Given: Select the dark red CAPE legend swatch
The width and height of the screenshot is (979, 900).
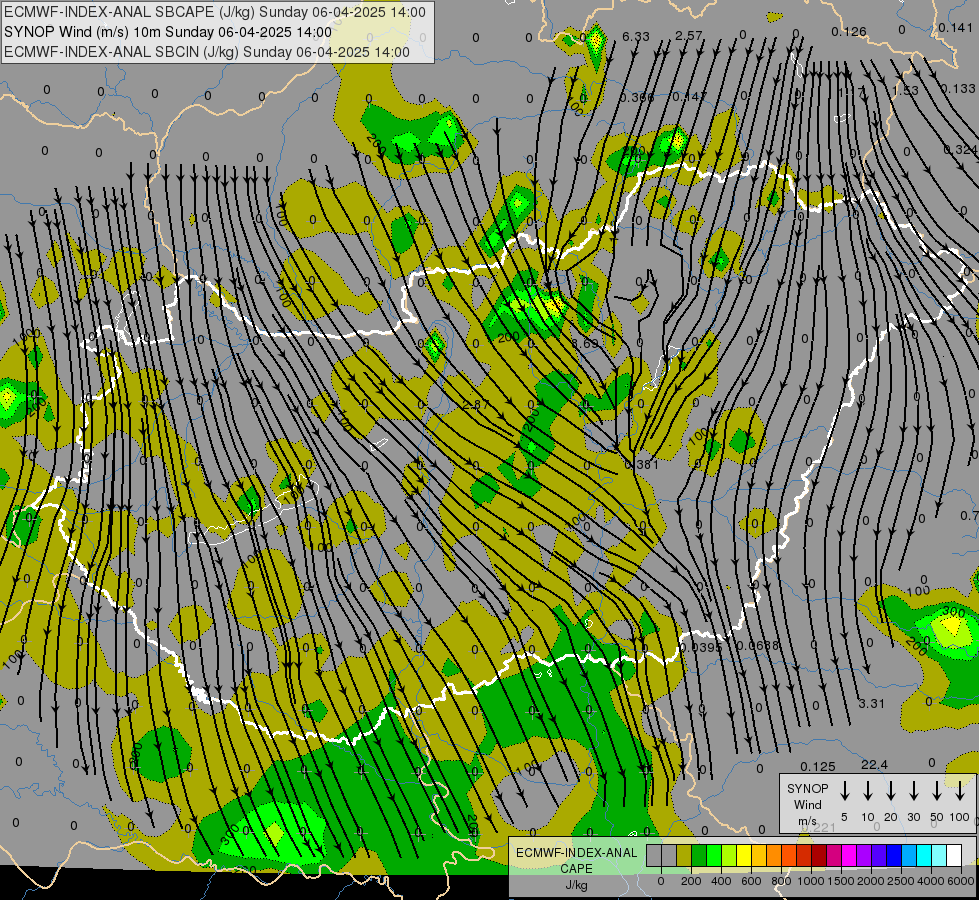Looking at the screenshot, I should pyautogui.click(x=819, y=855).
